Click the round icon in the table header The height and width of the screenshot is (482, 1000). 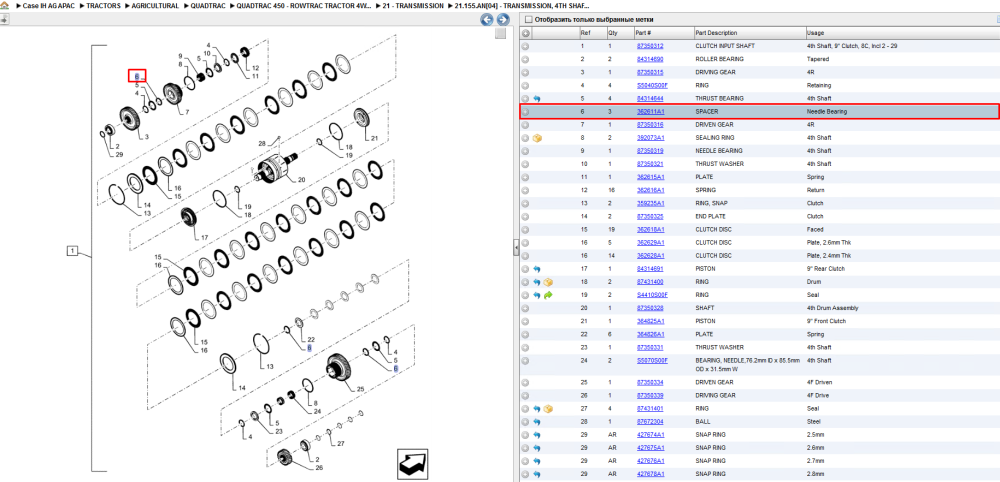click(526, 33)
